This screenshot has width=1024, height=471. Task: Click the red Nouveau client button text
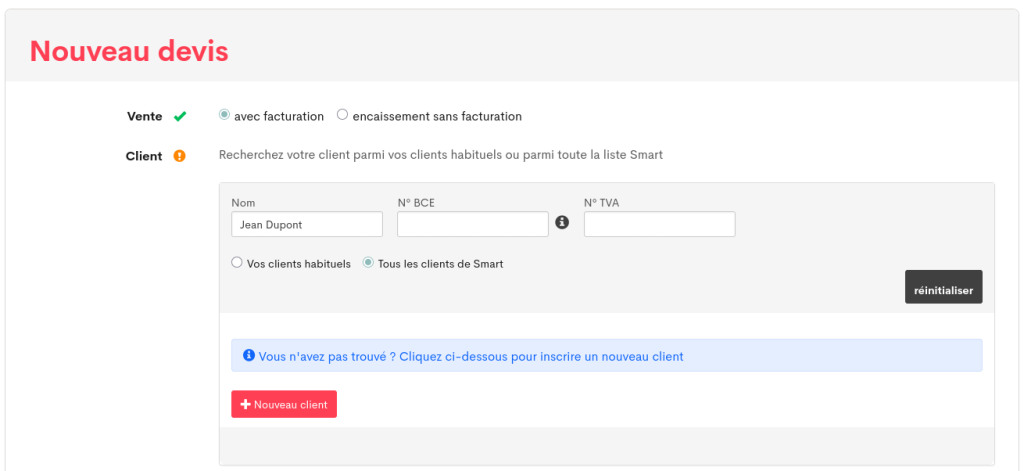tap(290, 405)
